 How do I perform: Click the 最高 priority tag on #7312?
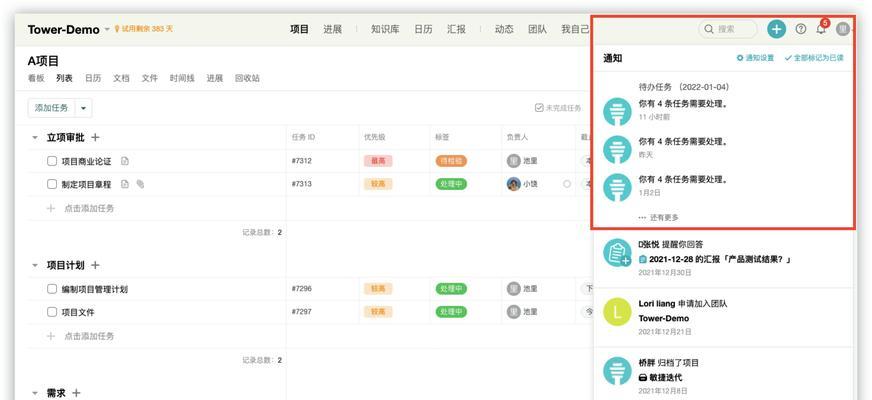[378, 161]
